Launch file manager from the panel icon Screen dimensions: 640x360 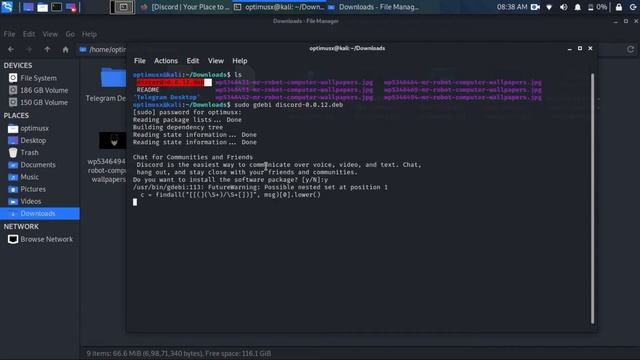[x=42, y=7]
